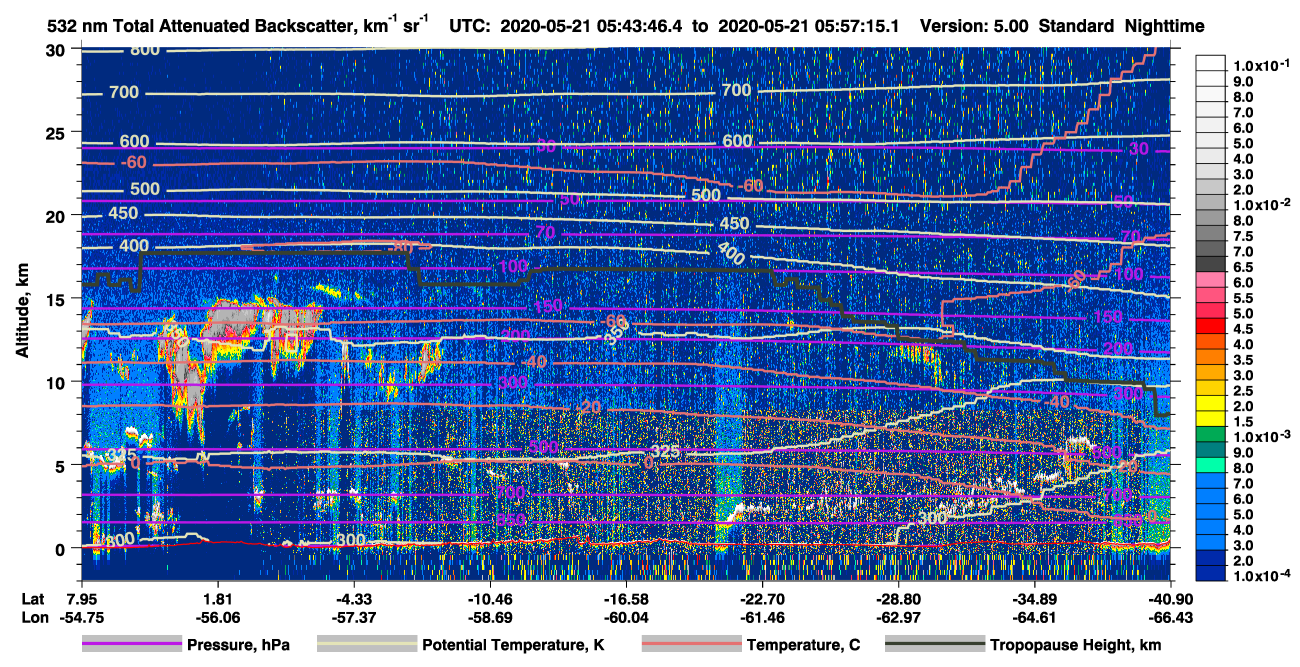Click the colorbar label 4.5
Viewport: 1300px width, 667px height.
[1245, 329]
